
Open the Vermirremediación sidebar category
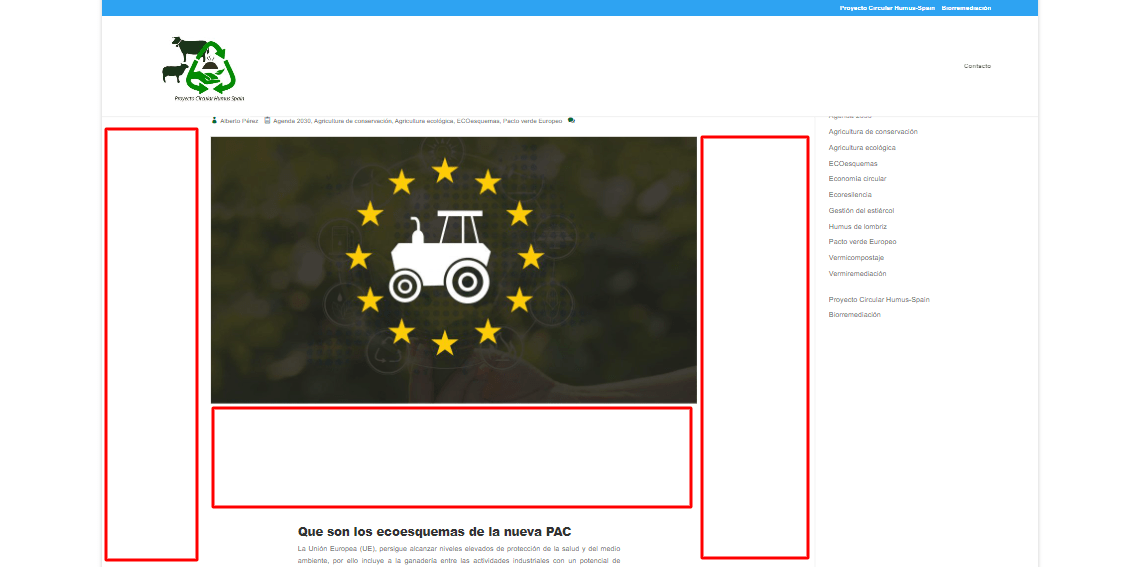[x=857, y=274]
